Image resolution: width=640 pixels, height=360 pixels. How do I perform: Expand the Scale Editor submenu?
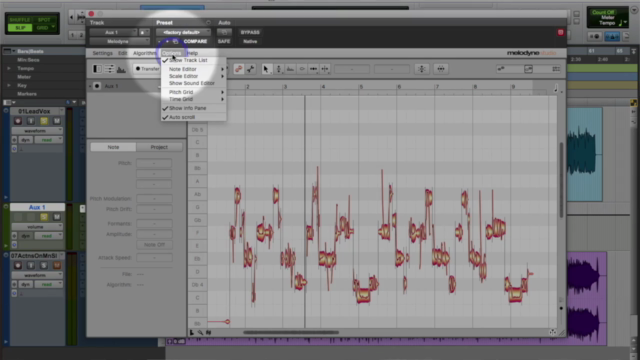[x=193, y=76]
